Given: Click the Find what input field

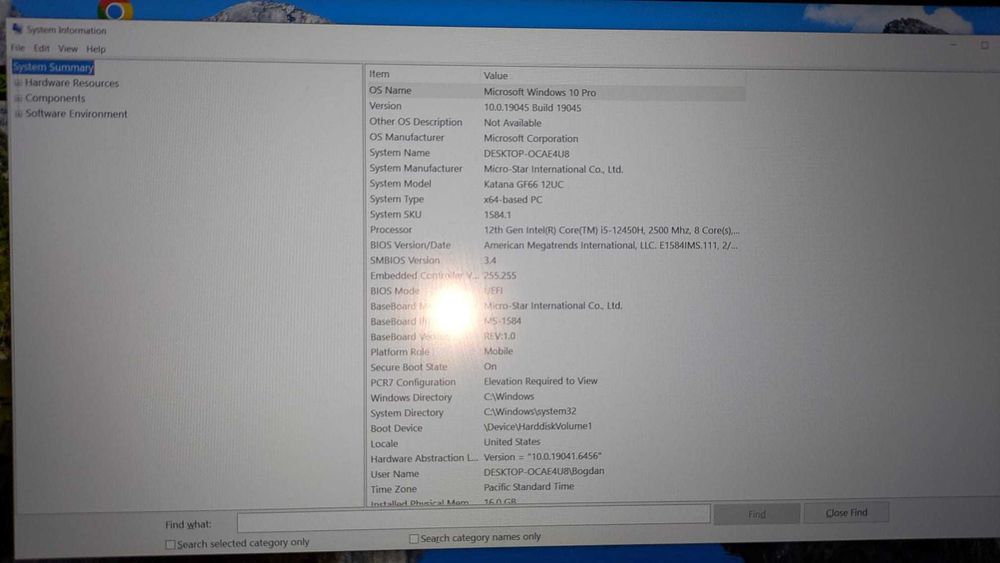Looking at the screenshot, I should click(473, 519).
